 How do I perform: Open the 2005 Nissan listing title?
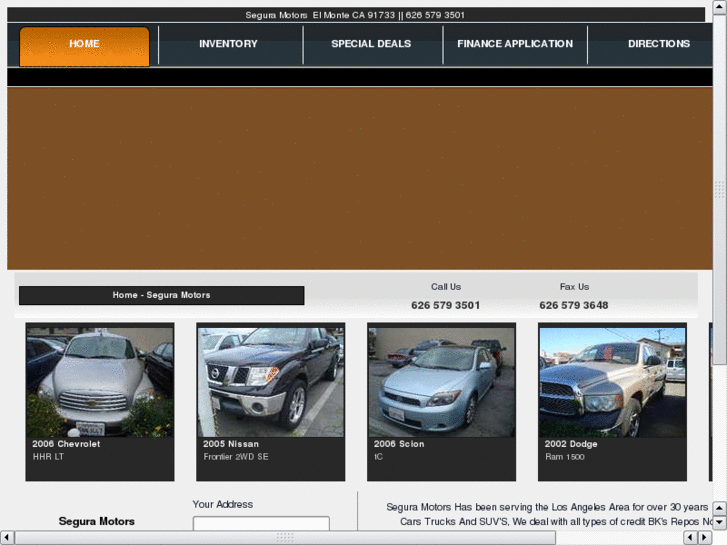[x=231, y=444]
